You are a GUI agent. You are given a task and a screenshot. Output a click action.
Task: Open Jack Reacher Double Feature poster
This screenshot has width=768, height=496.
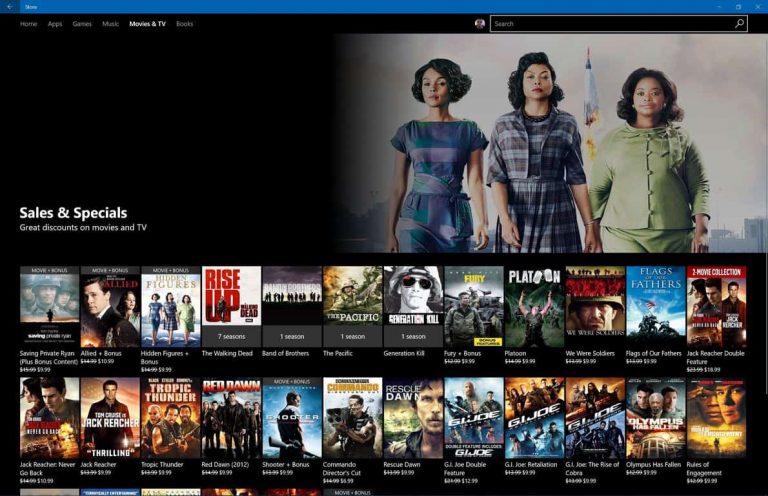717,307
